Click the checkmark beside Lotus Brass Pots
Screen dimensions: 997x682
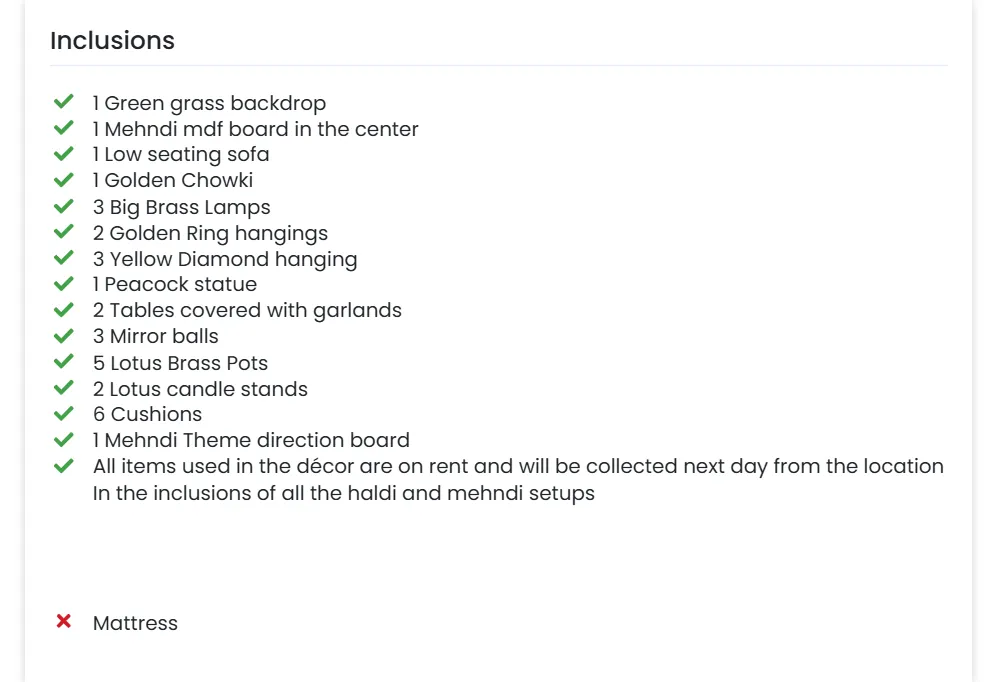click(x=64, y=362)
